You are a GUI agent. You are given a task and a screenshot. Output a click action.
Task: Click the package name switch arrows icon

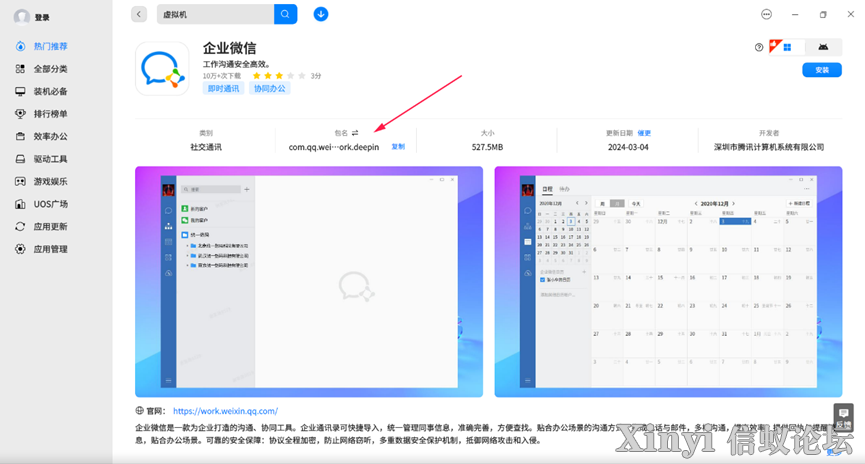[x=355, y=133]
